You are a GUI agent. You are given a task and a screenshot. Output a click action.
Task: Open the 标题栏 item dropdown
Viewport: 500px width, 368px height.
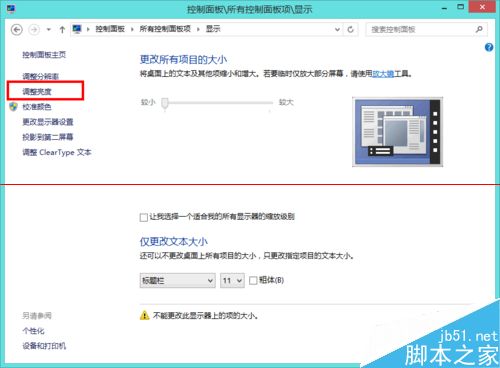tap(177, 280)
